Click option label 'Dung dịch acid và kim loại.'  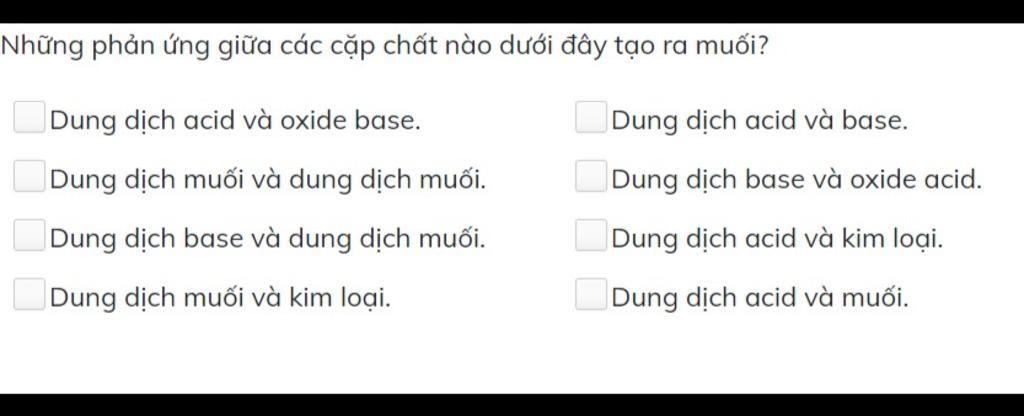point(778,239)
